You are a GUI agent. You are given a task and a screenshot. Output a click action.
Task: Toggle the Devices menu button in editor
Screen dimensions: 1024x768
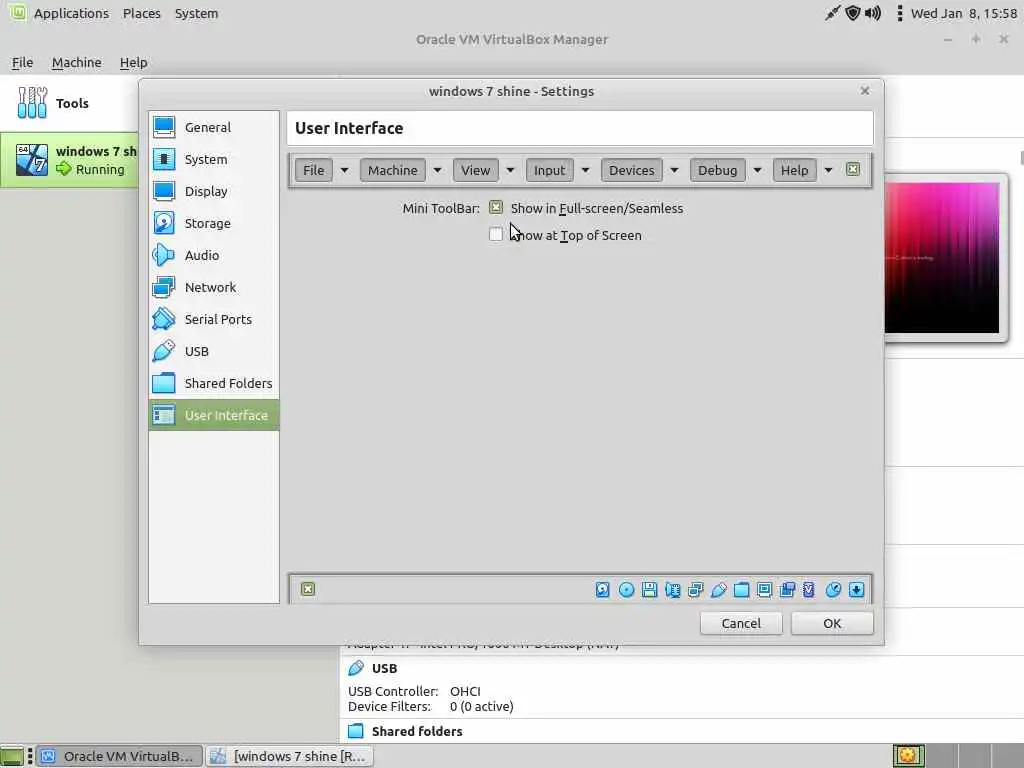click(x=632, y=170)
